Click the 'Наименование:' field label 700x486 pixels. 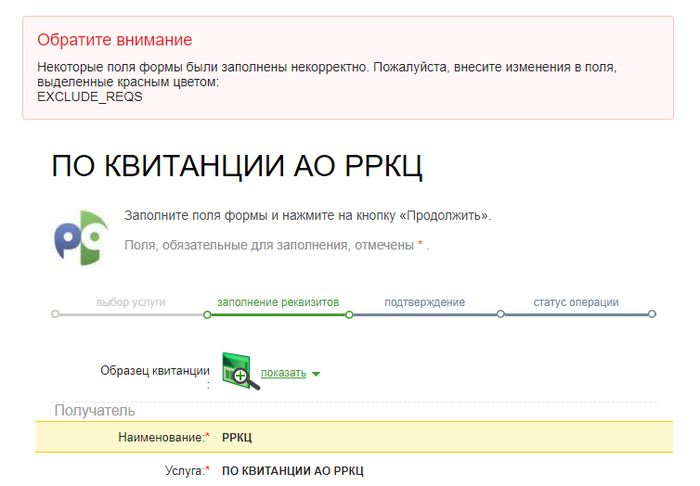point(164,437)
